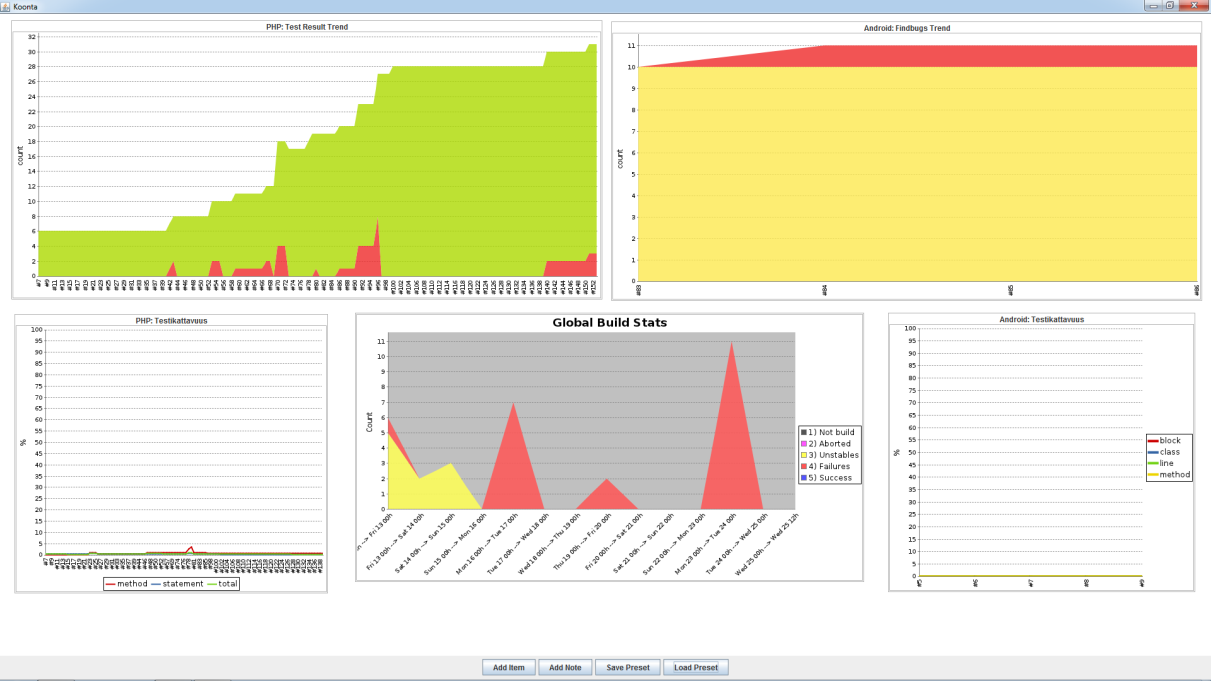The width and height of the screenshot is (1211, 681).
Task: Click the red failures area in Findbugs chart
Action: pyautogui.click(x=1000, y=56)
